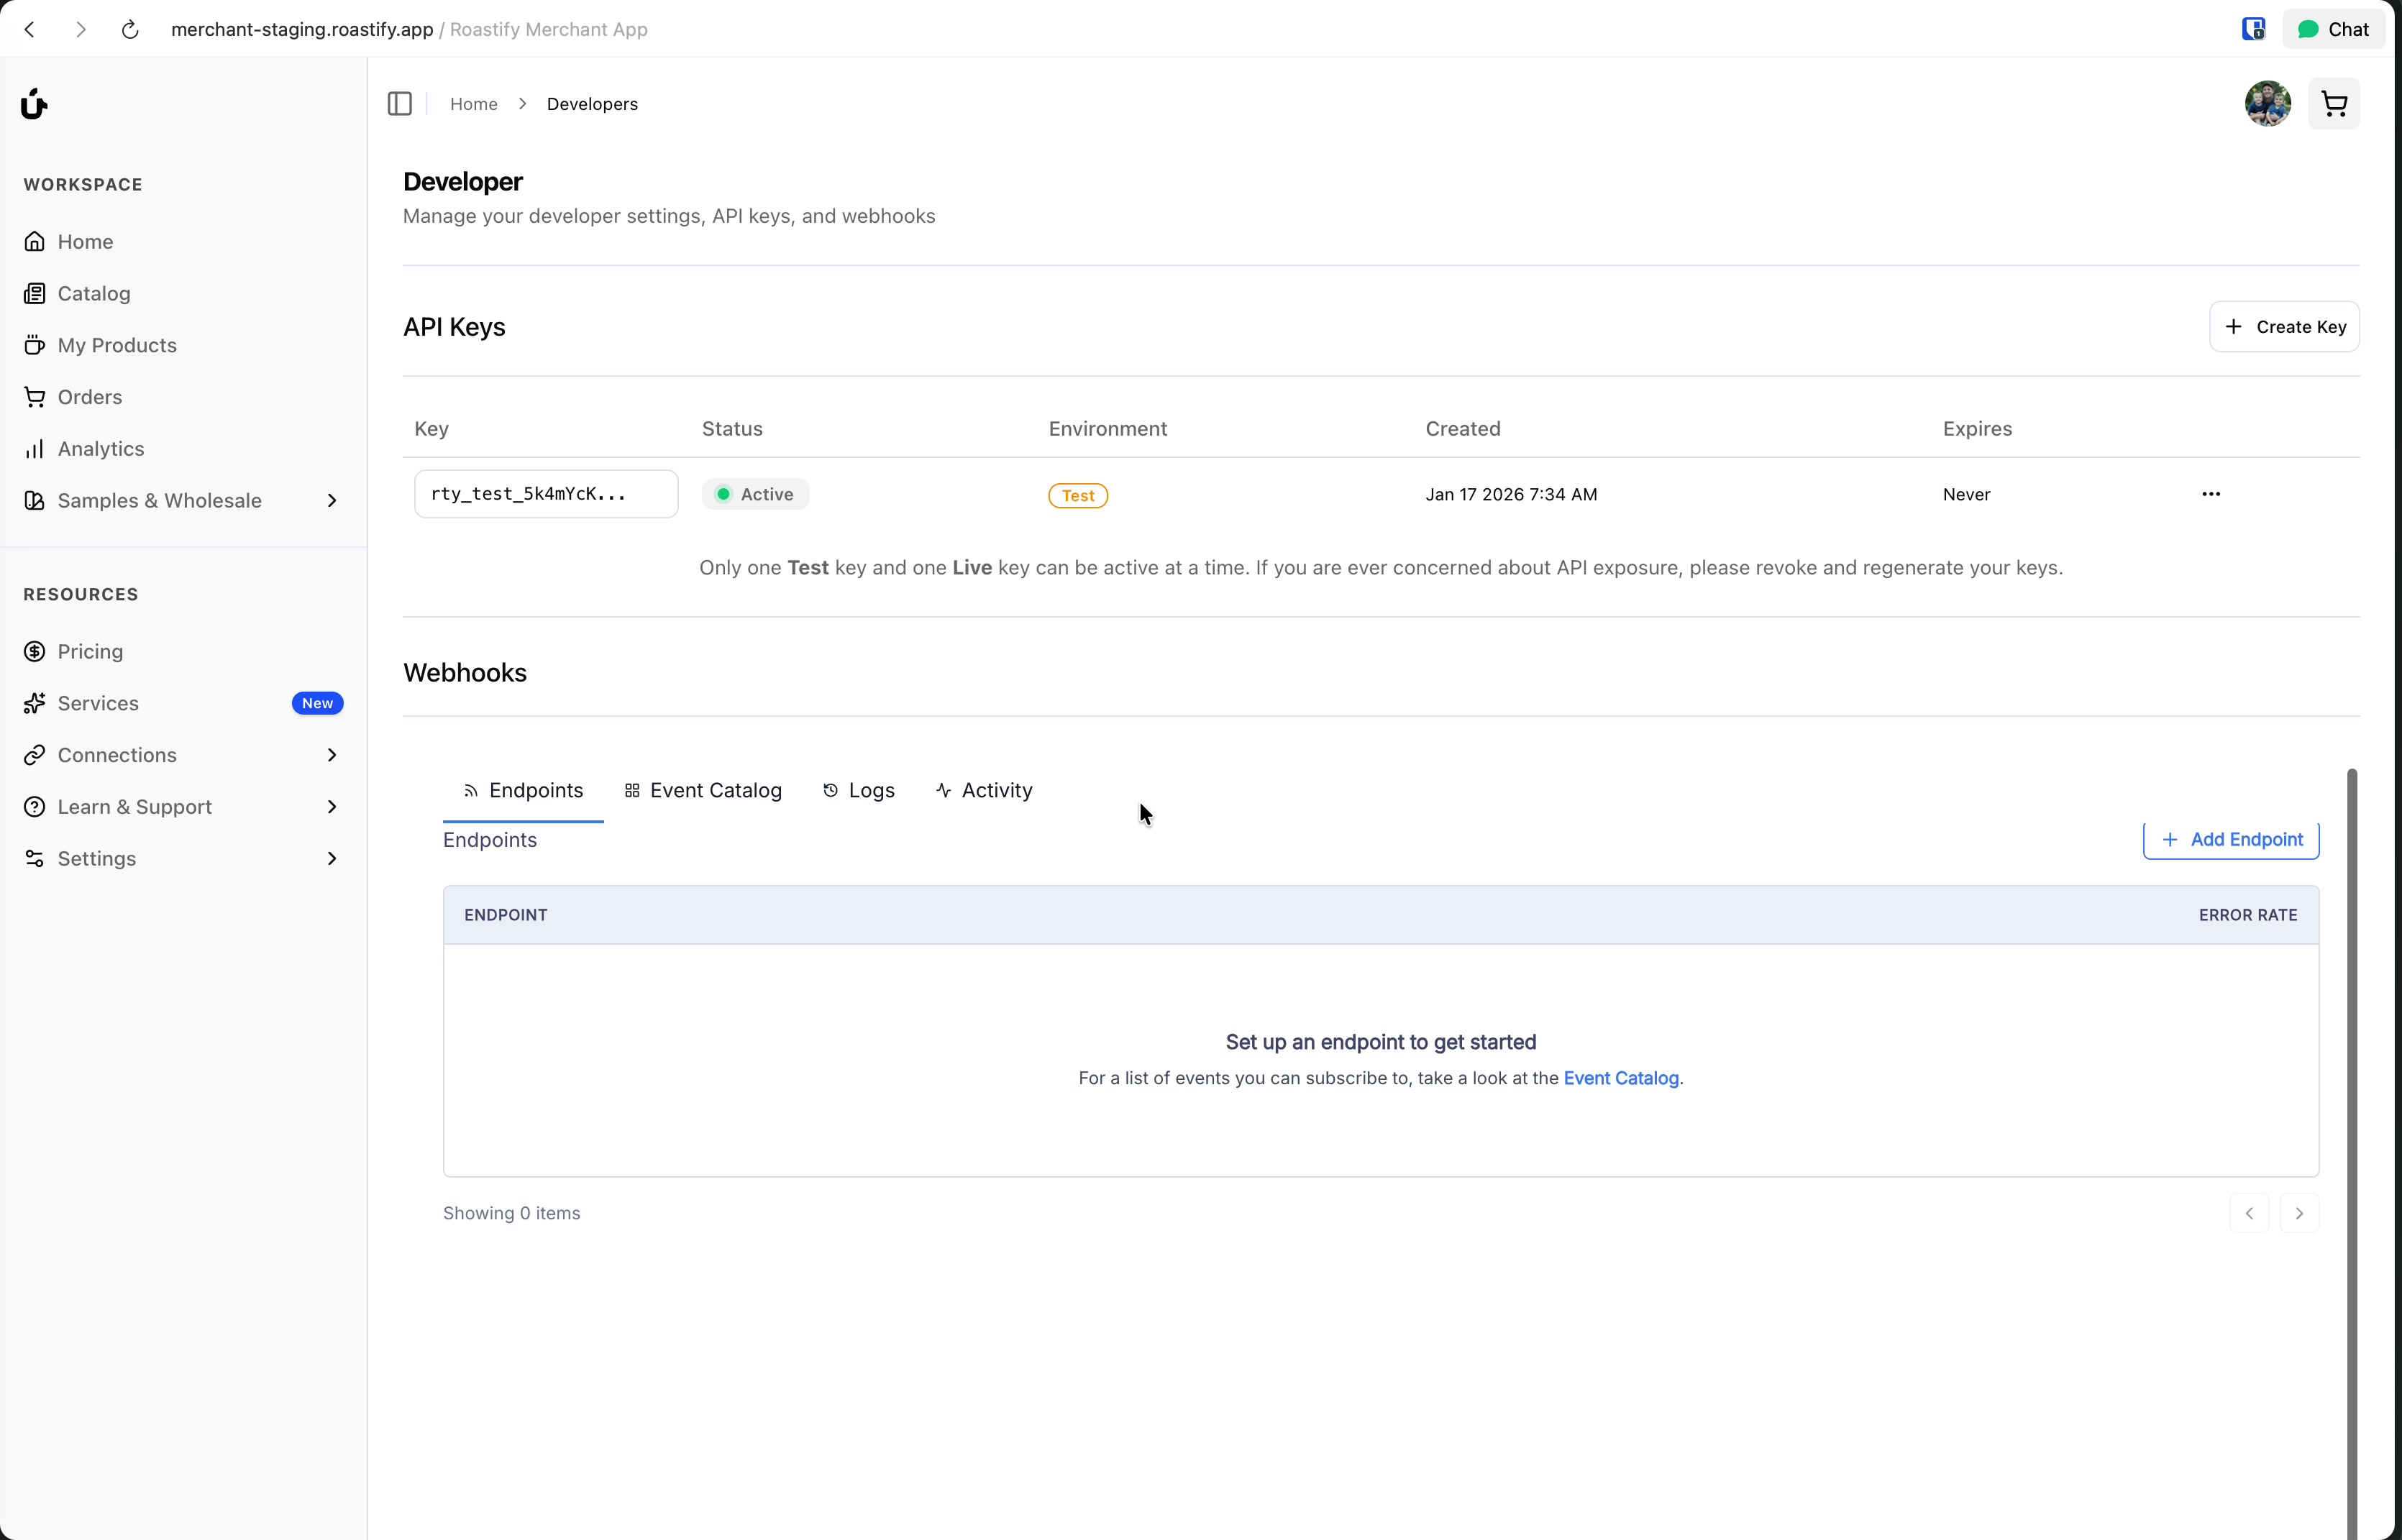Reload the page with refresh icon
Viewport: 2402px width, 1540px height.
[130, 30]
